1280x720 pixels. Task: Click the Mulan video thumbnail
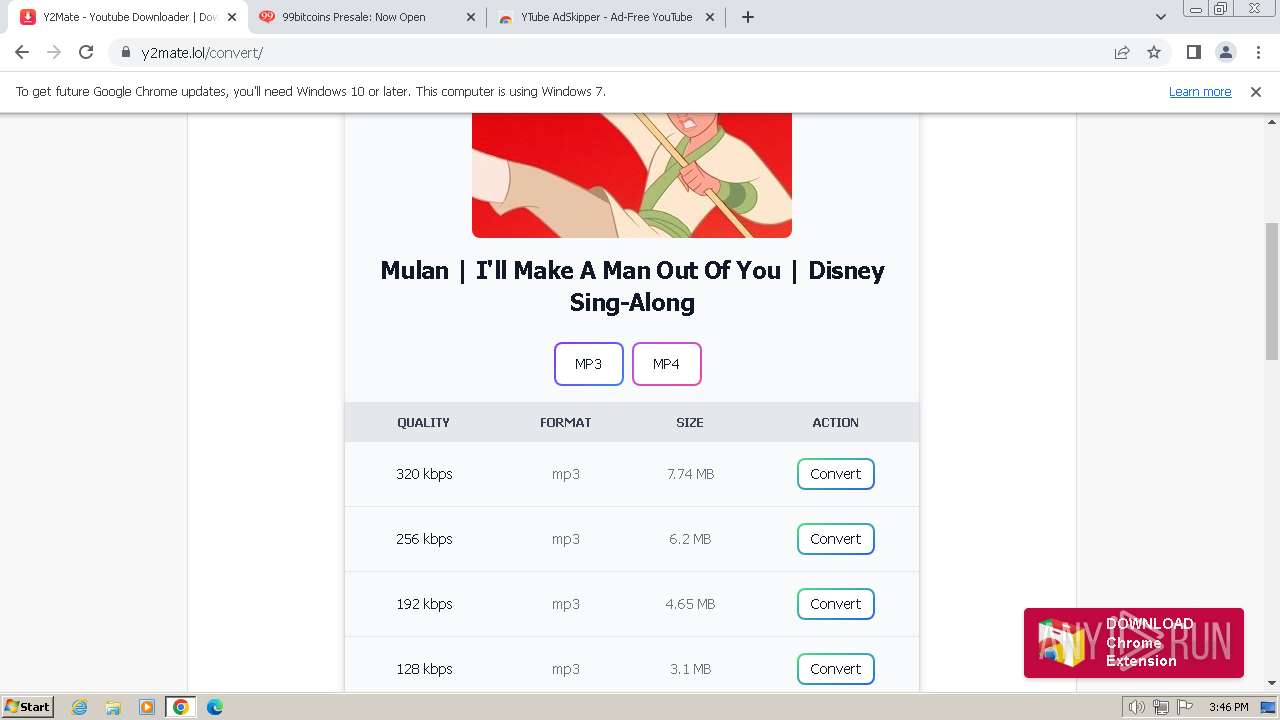632,175
